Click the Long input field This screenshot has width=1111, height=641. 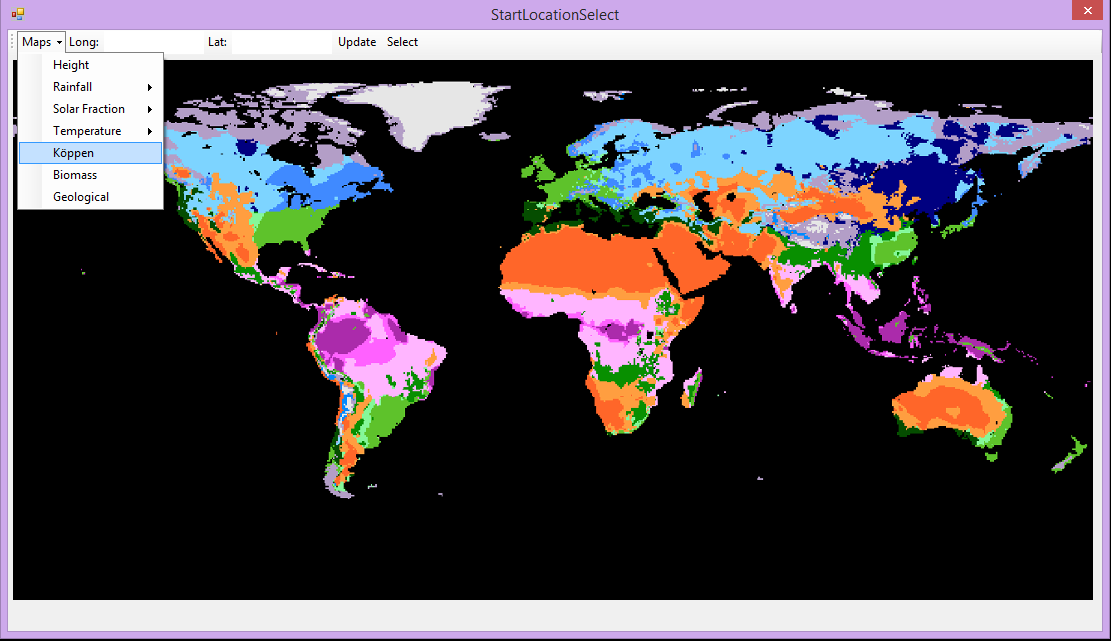coord(152,42)
